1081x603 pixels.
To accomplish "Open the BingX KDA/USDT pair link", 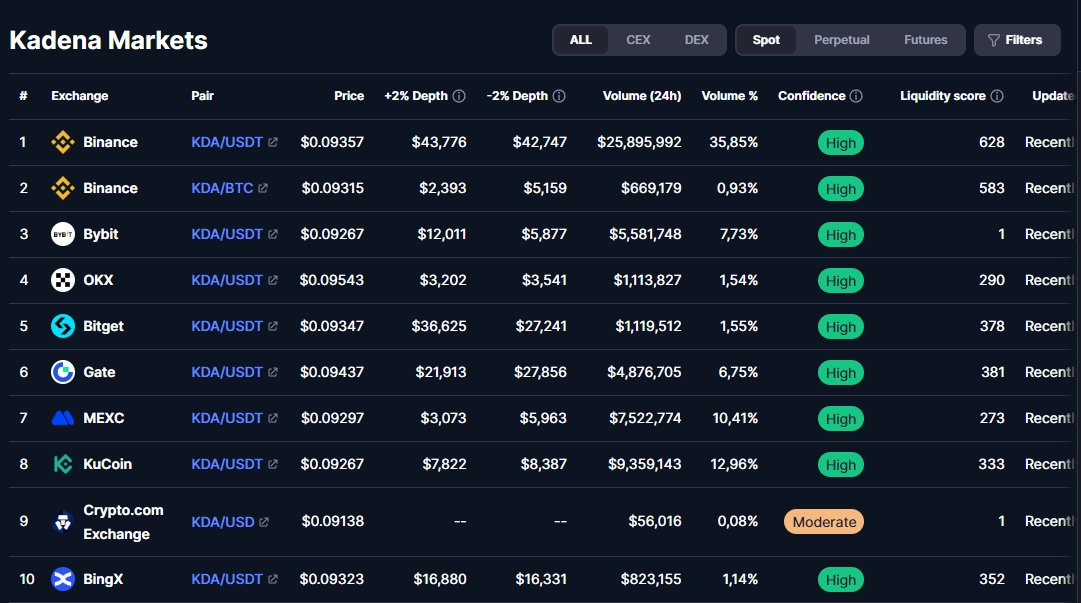I will [x=227, y=579].
